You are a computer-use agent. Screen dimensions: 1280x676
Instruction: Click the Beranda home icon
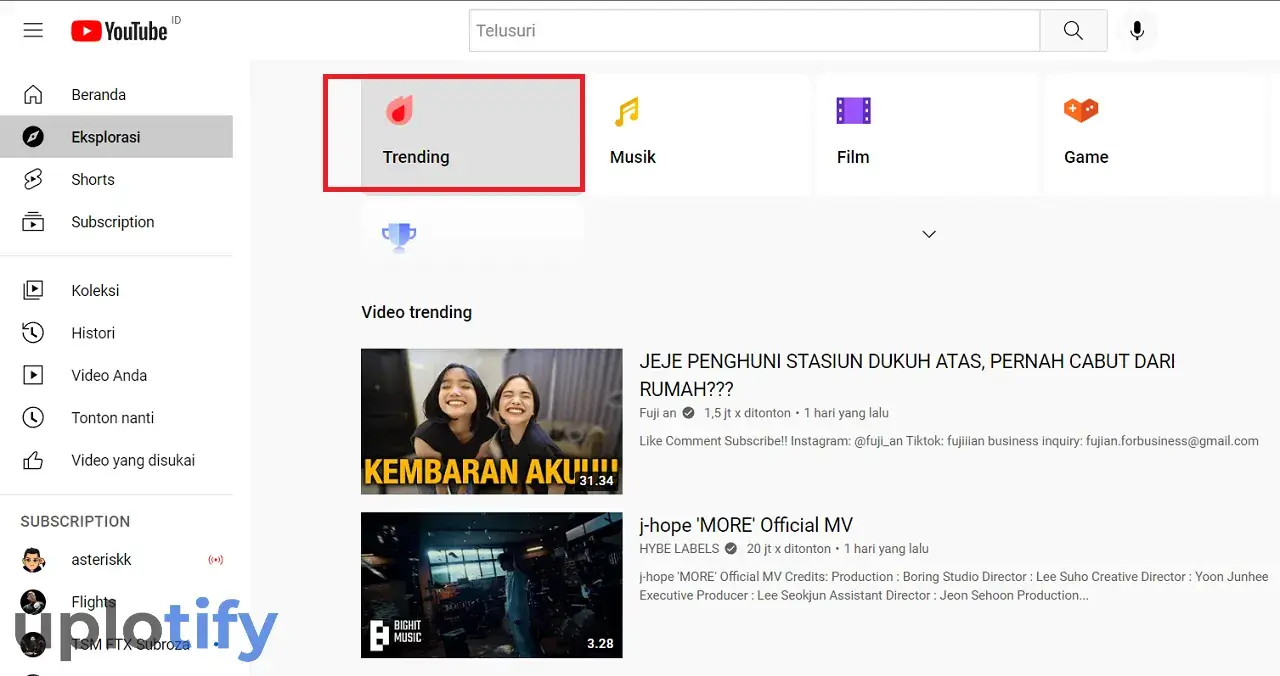coord(33,95)
